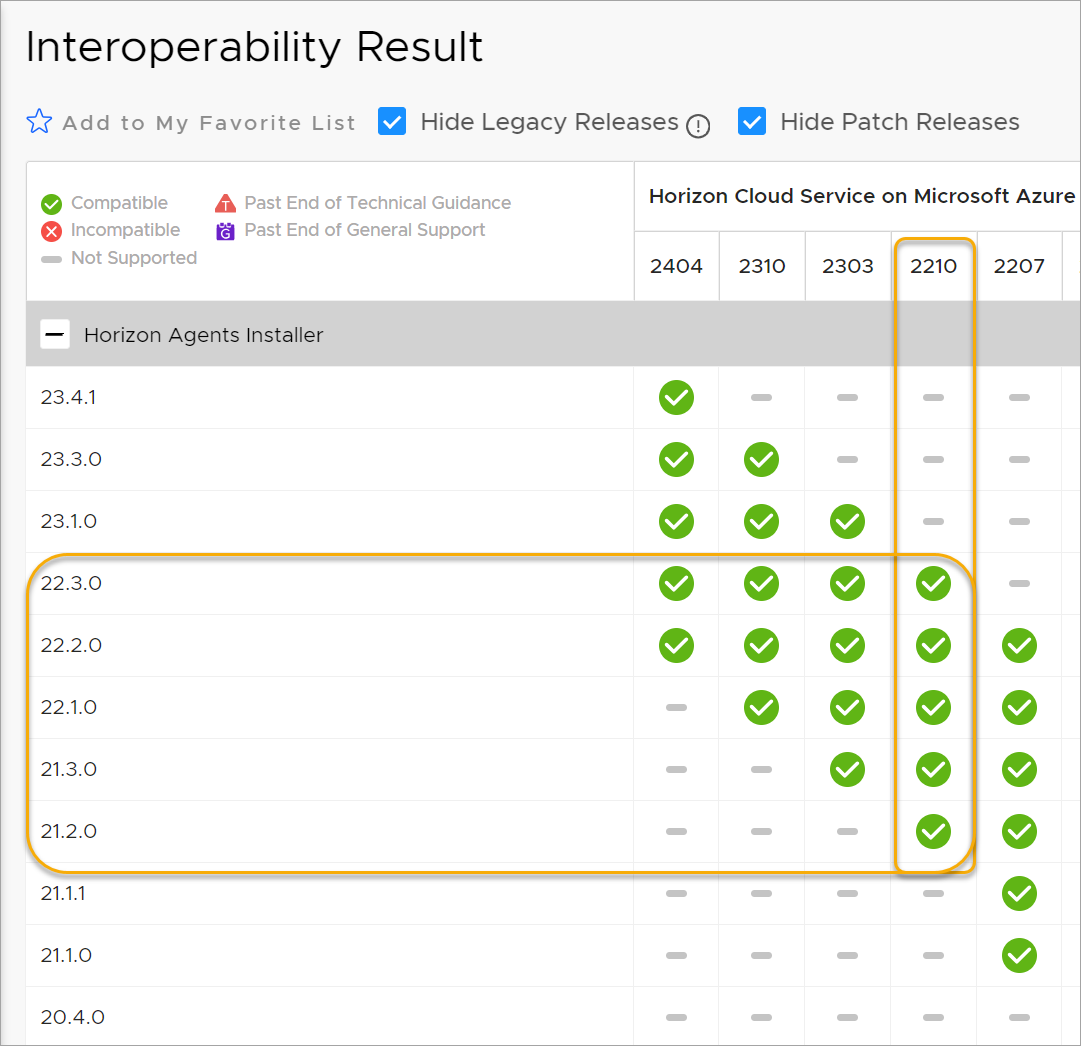The image size is (1081, 1046).
Task: Open Add to My Favorite List link
Action: [209, 123]
